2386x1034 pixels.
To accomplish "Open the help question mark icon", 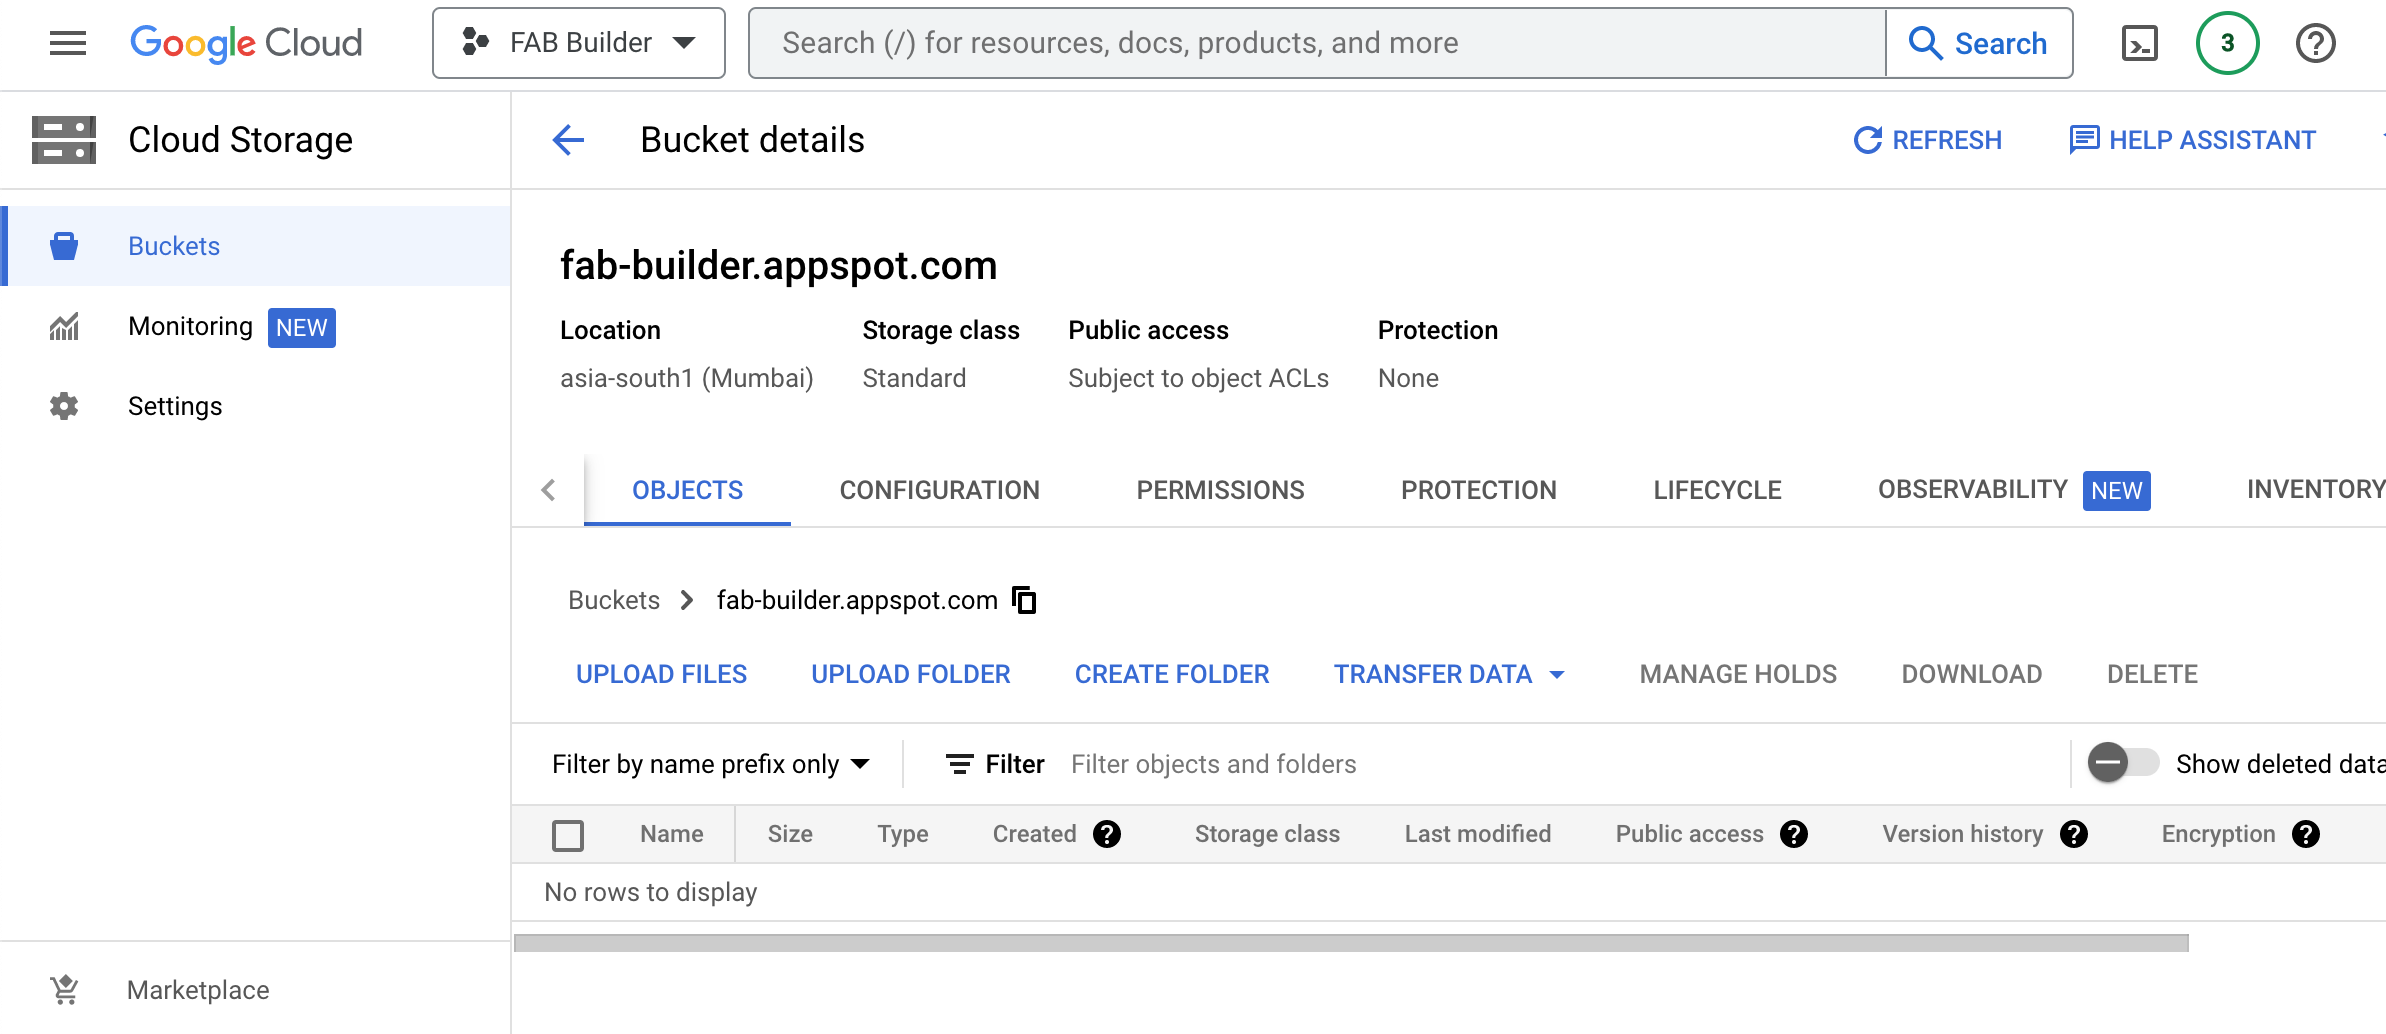I will click(x=2315, y=43).
